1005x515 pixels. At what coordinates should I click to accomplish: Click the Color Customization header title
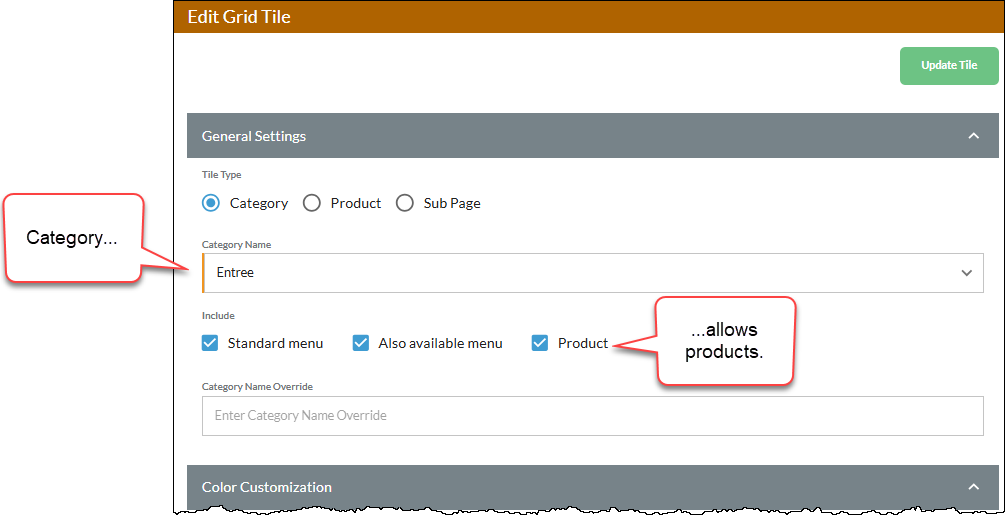(267, 487)
